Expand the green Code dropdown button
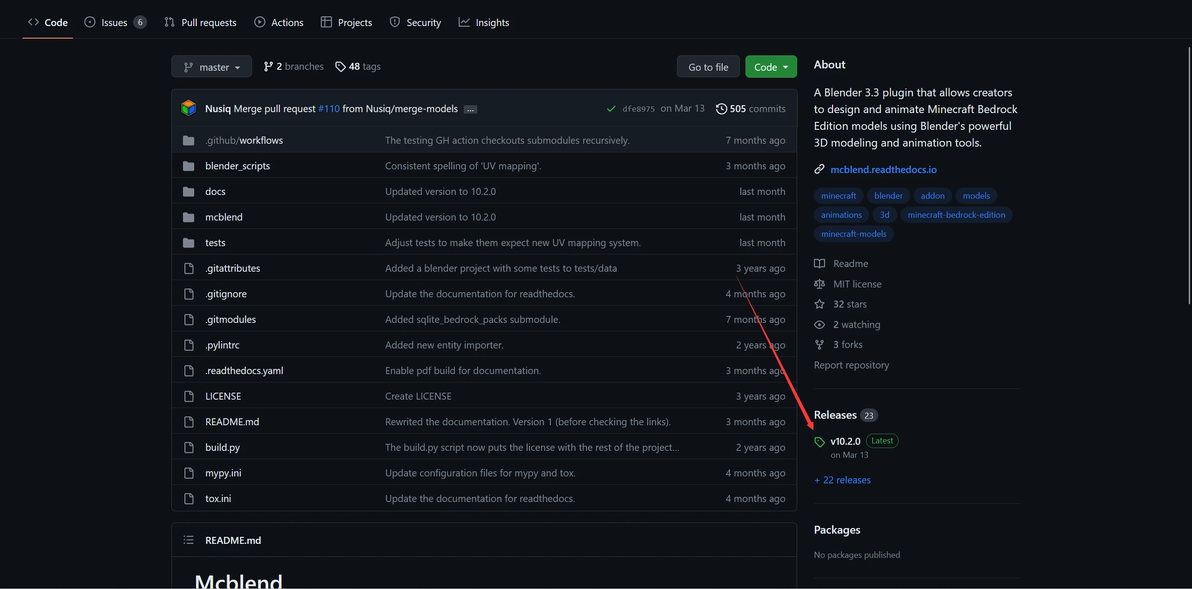 click(x=770, y=67)
